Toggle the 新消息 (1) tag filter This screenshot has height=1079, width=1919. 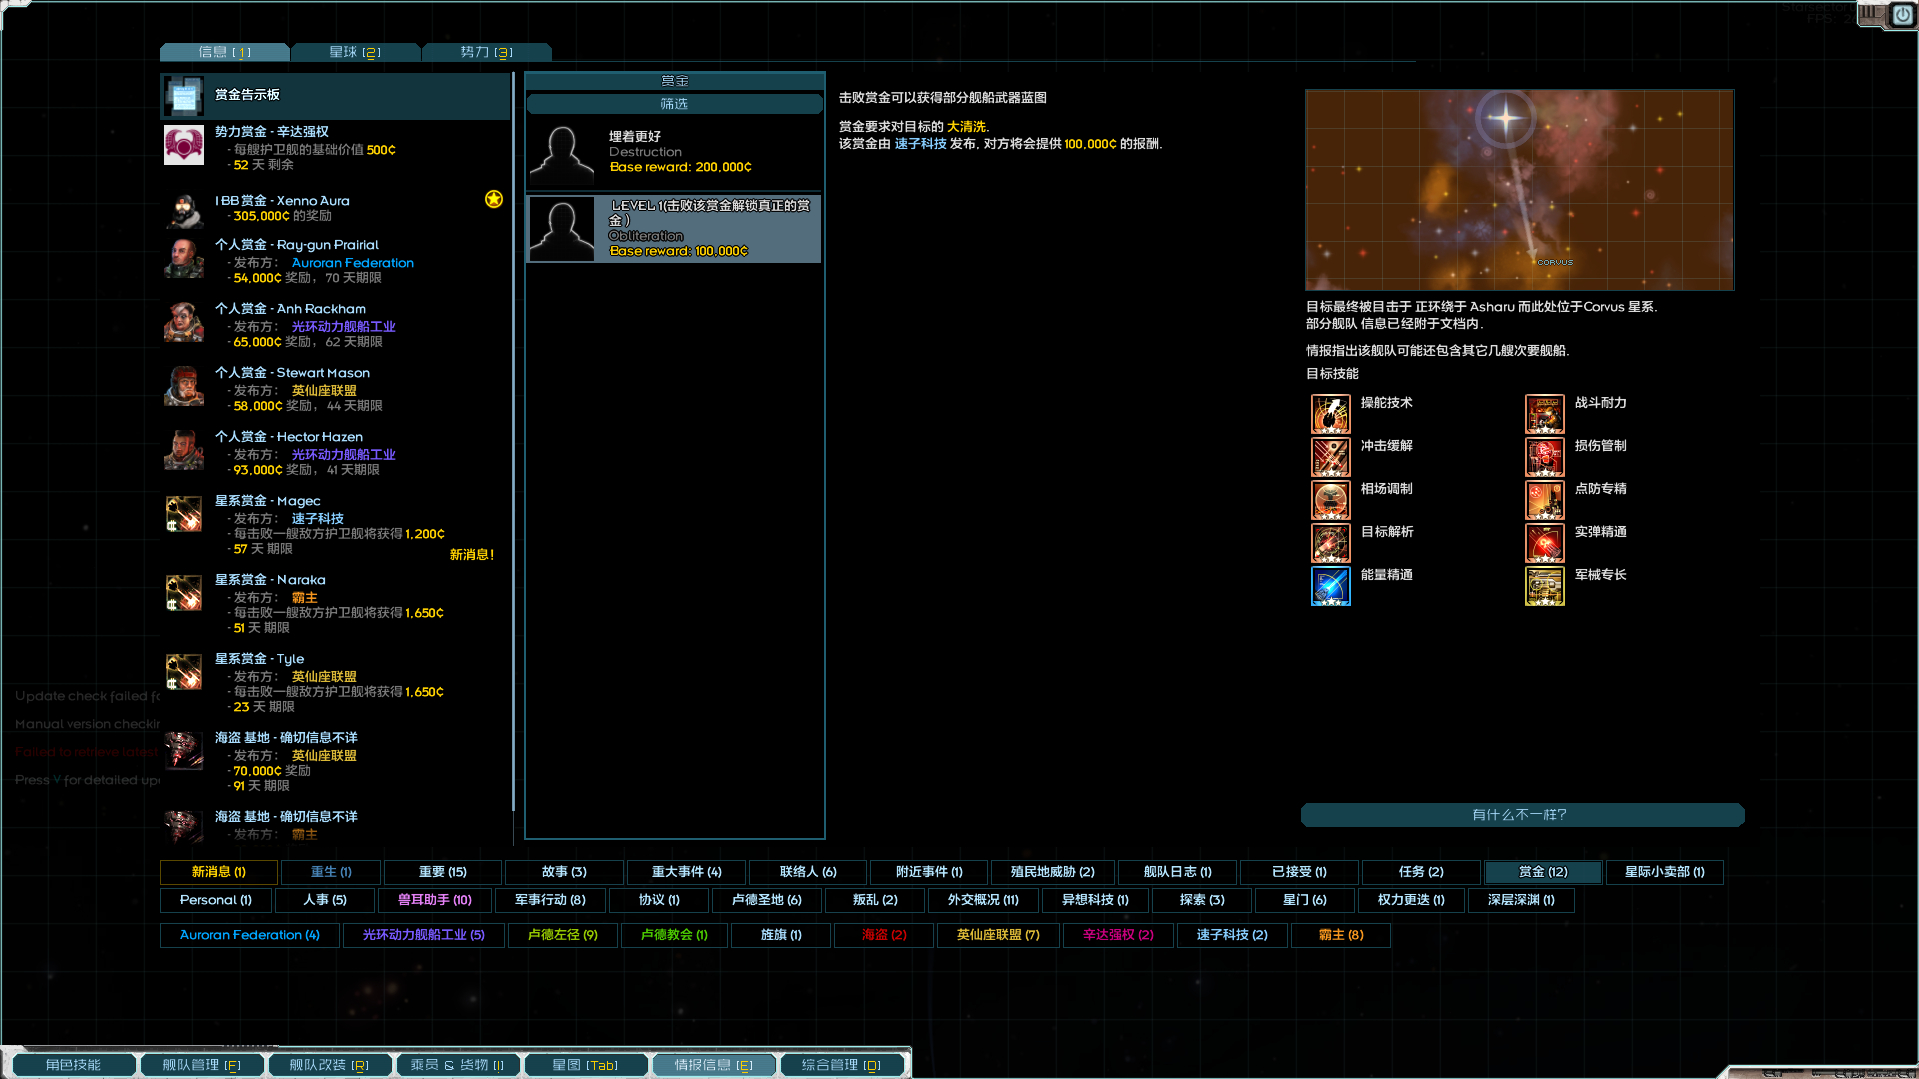pos(219,872)
